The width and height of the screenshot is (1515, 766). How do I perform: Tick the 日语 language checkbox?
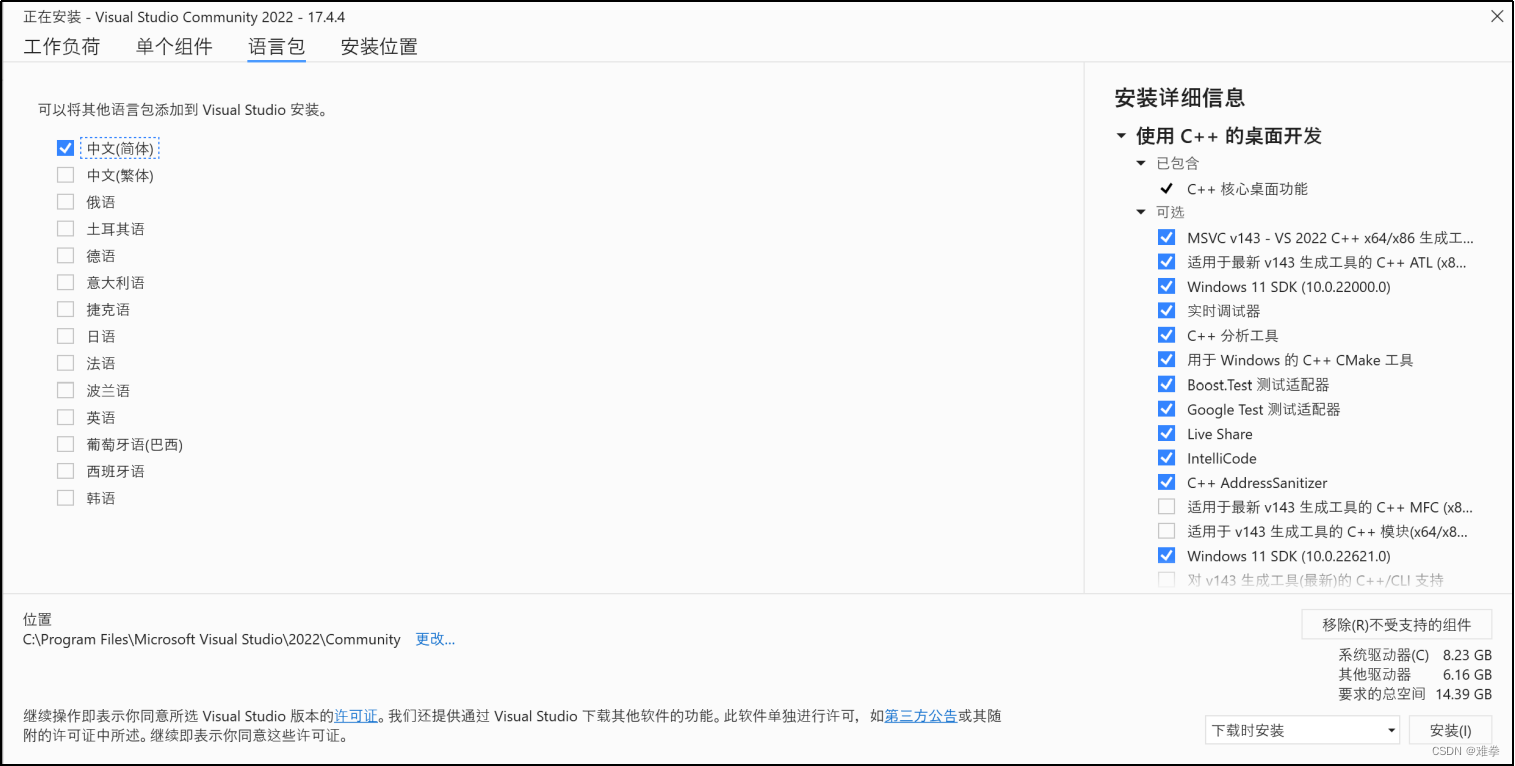(x=66, y=336)
